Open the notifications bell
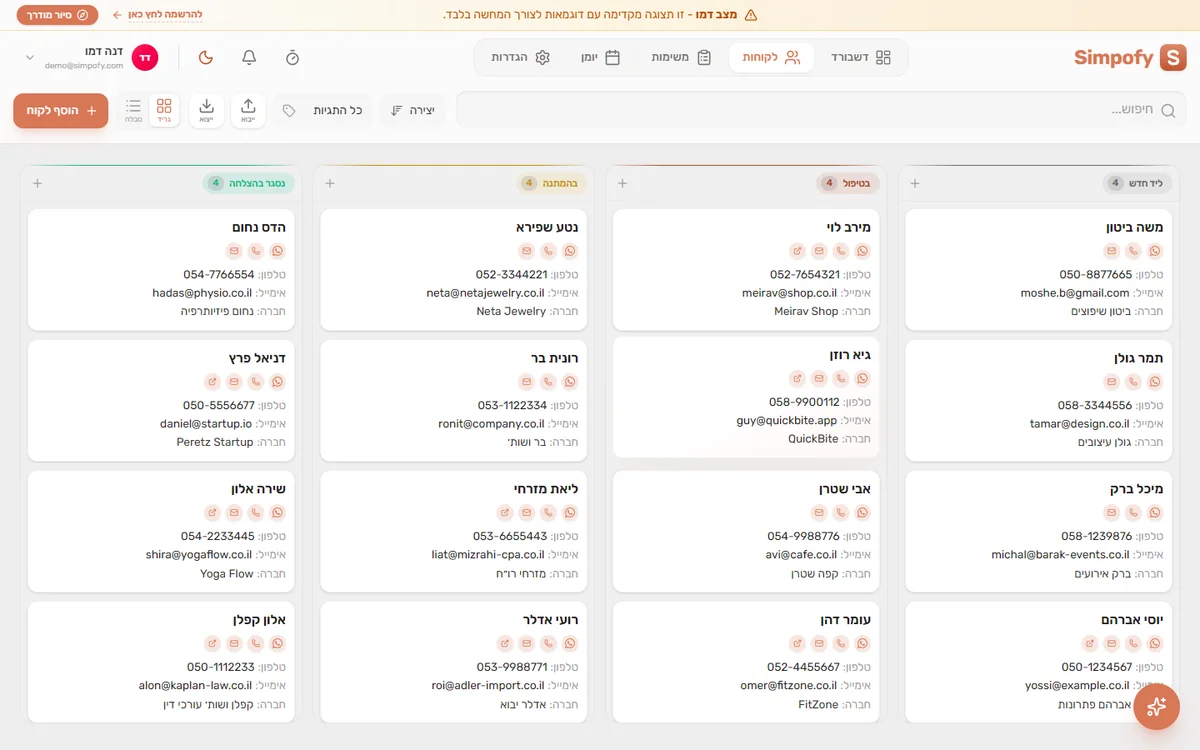 point(249,58)
